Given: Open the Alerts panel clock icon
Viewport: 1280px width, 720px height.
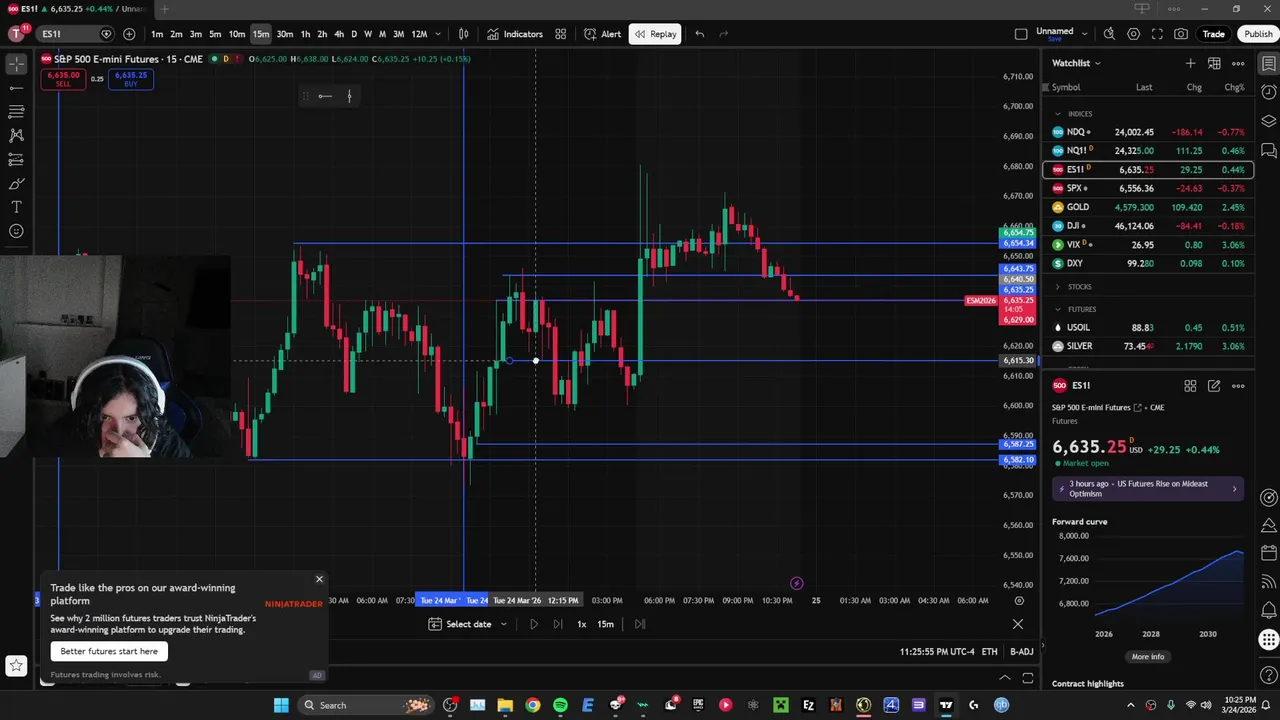Looking at the screenshot, I should (1268, 92).
